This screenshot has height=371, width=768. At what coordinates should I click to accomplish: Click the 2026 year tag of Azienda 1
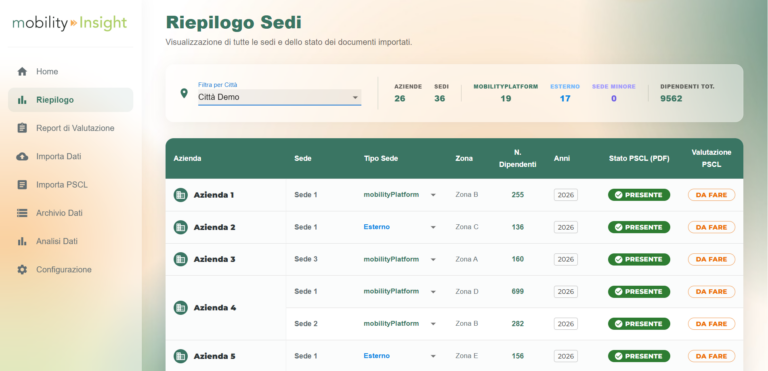(566, 195)
